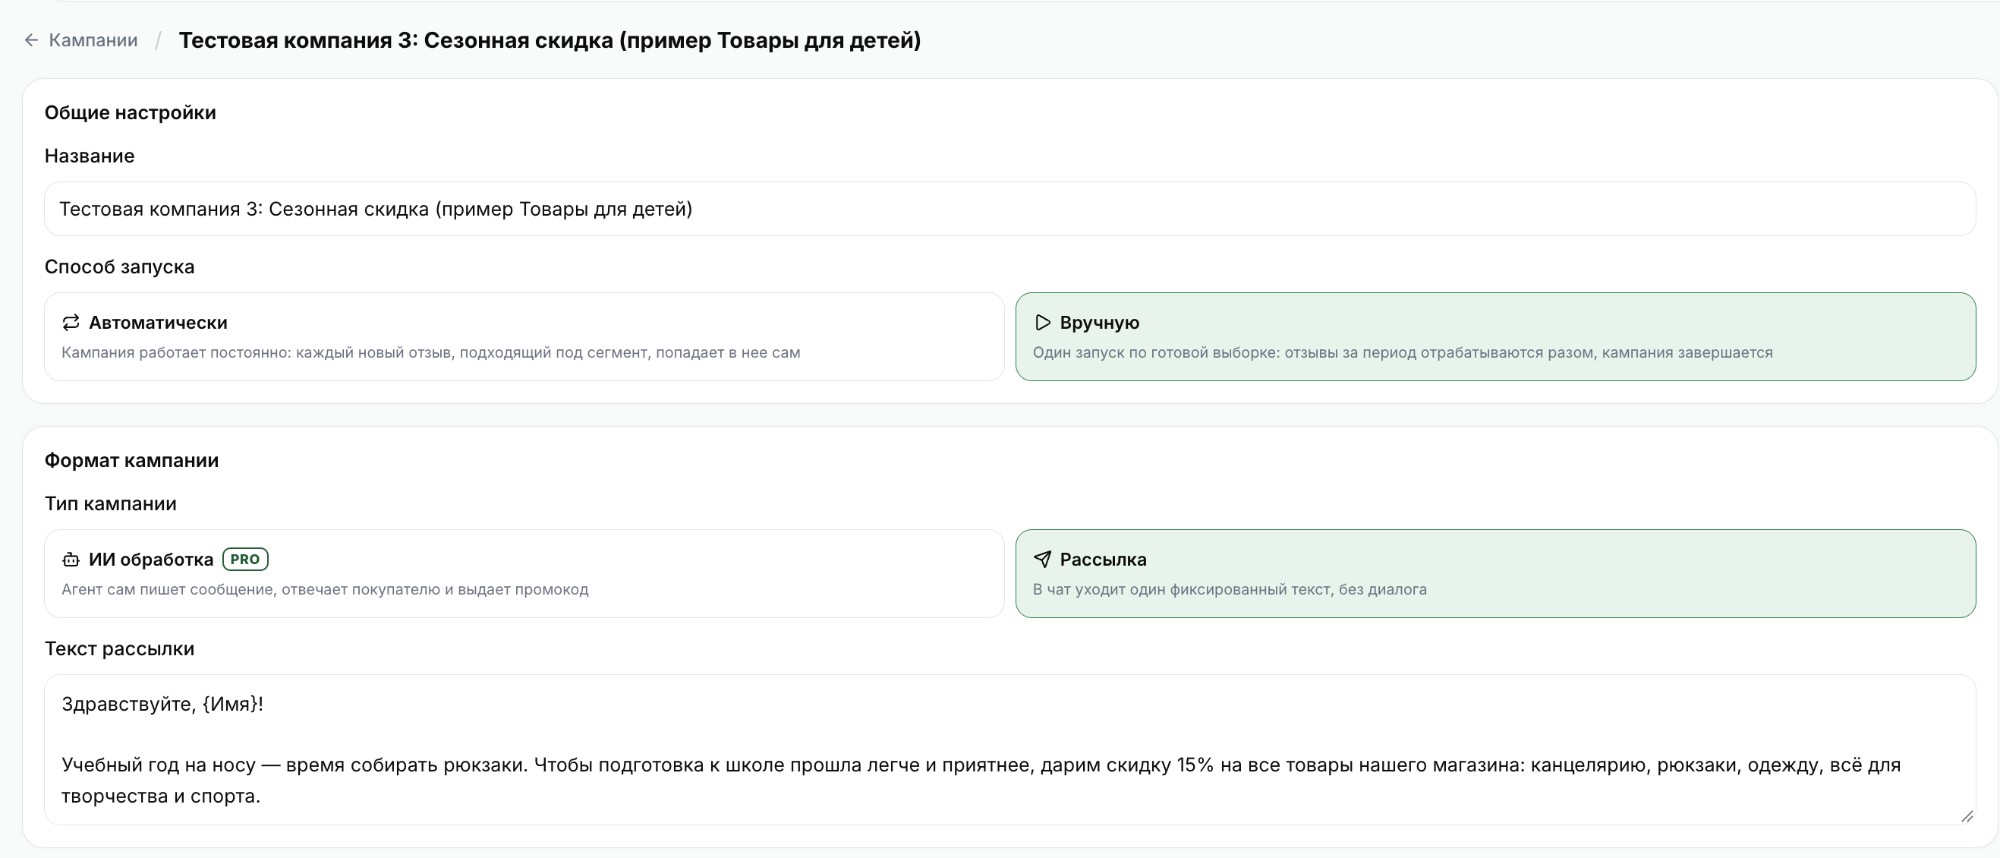
Task: Click the Общие настройки section heading
Action: (x=130, y=112)
